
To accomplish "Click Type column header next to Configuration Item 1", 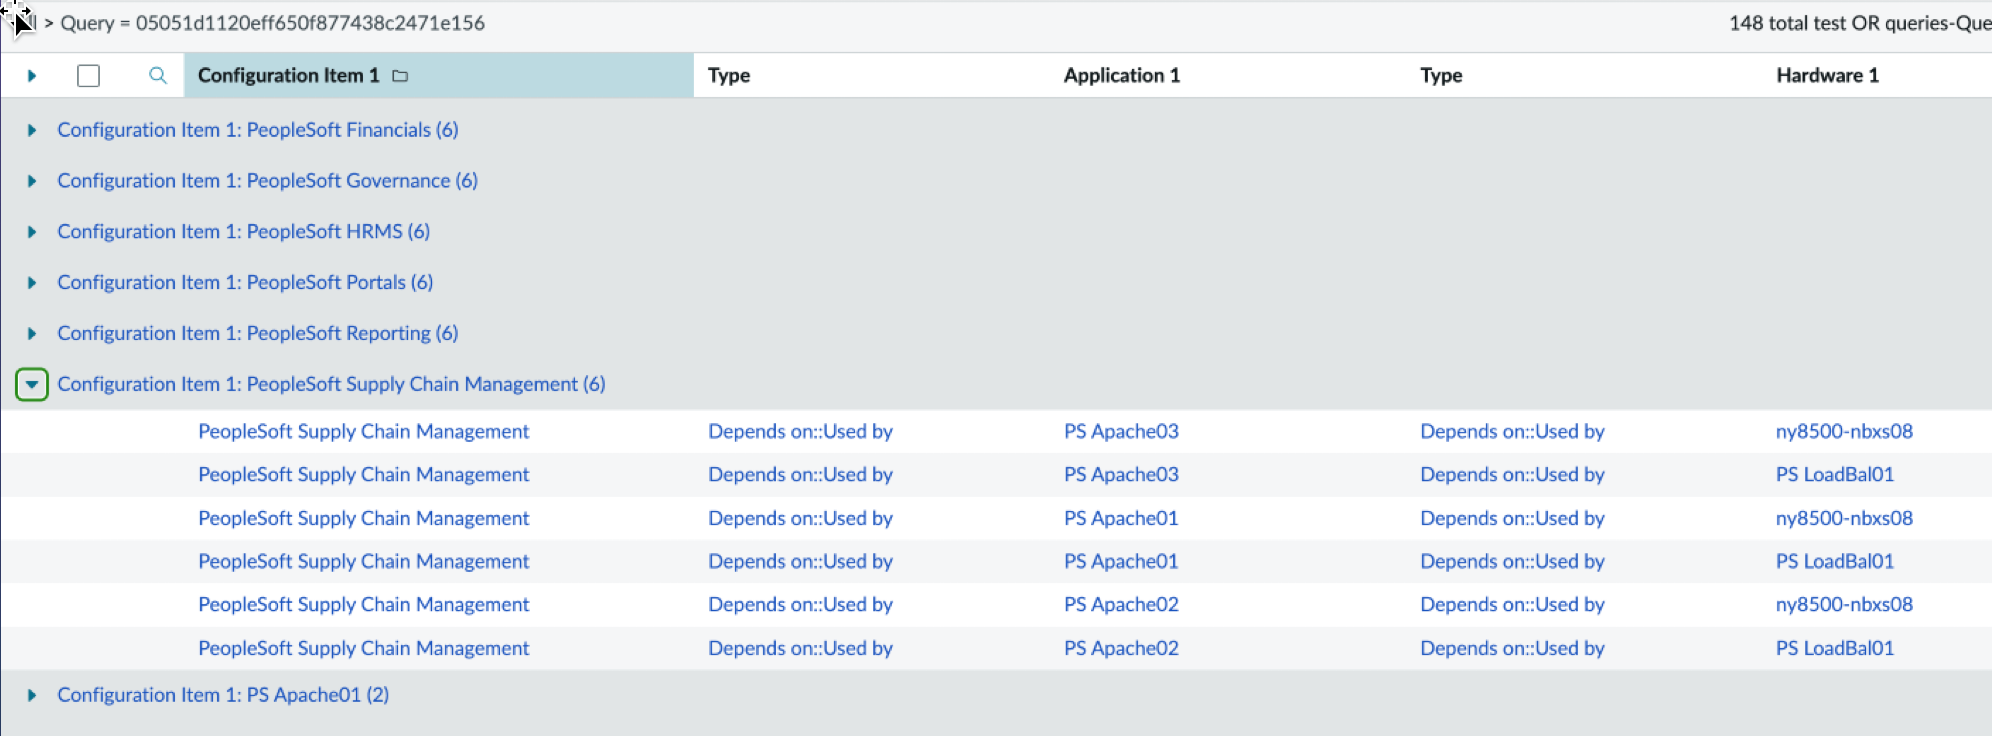I will pyautogui.click(x=729, y=75).
